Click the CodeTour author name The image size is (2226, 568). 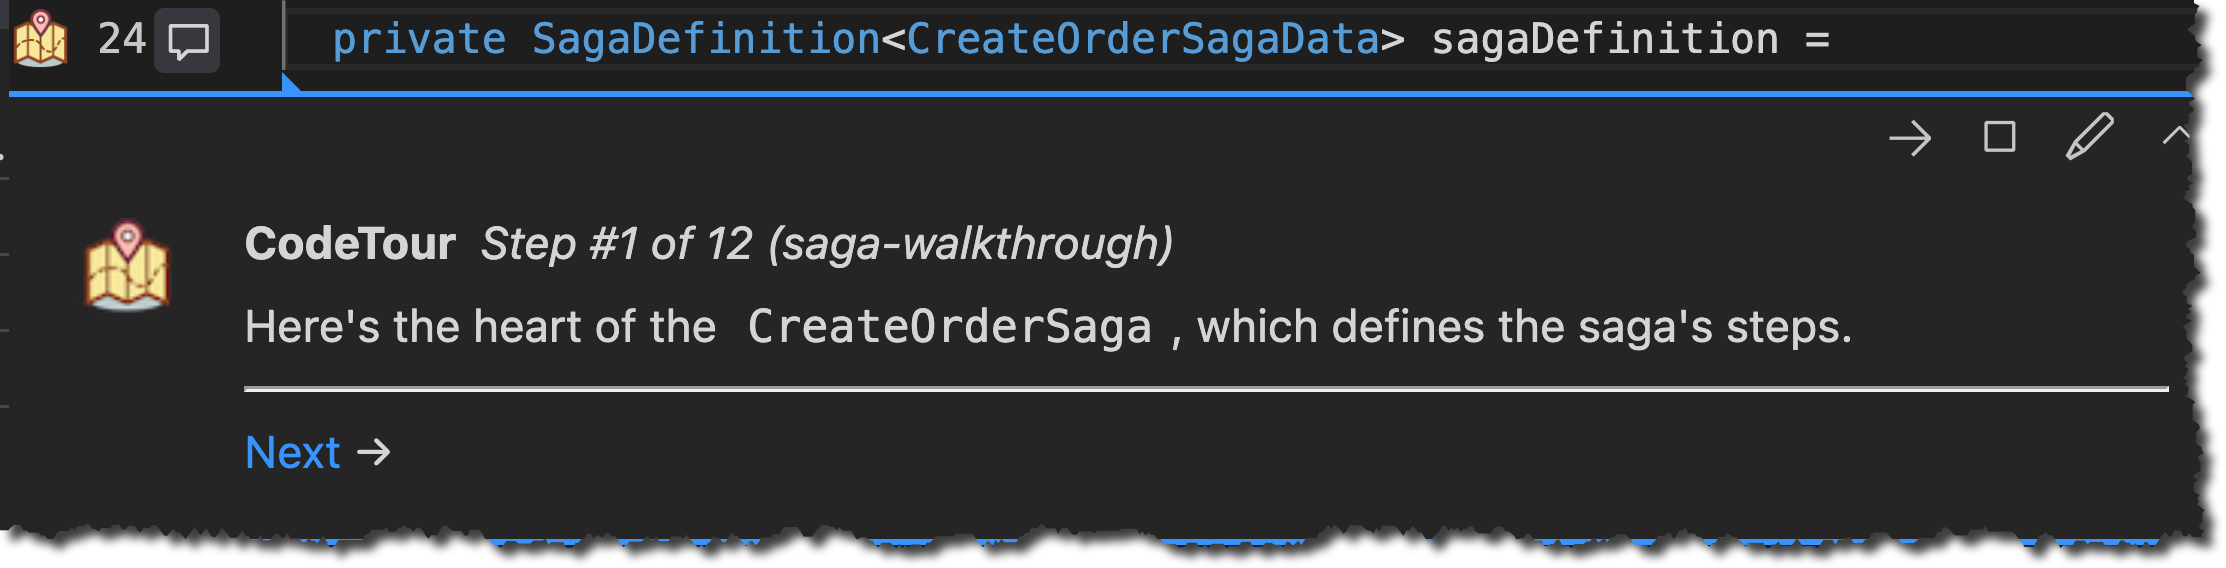350,244
